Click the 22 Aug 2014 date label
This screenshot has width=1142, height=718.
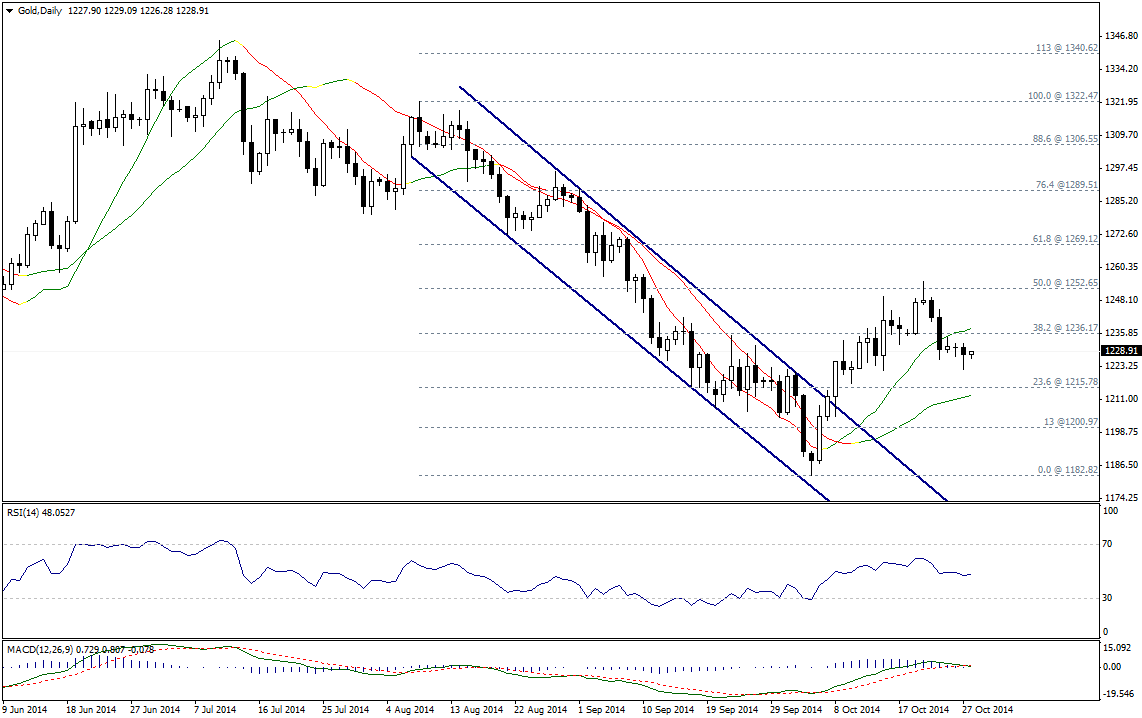(539, 709)
